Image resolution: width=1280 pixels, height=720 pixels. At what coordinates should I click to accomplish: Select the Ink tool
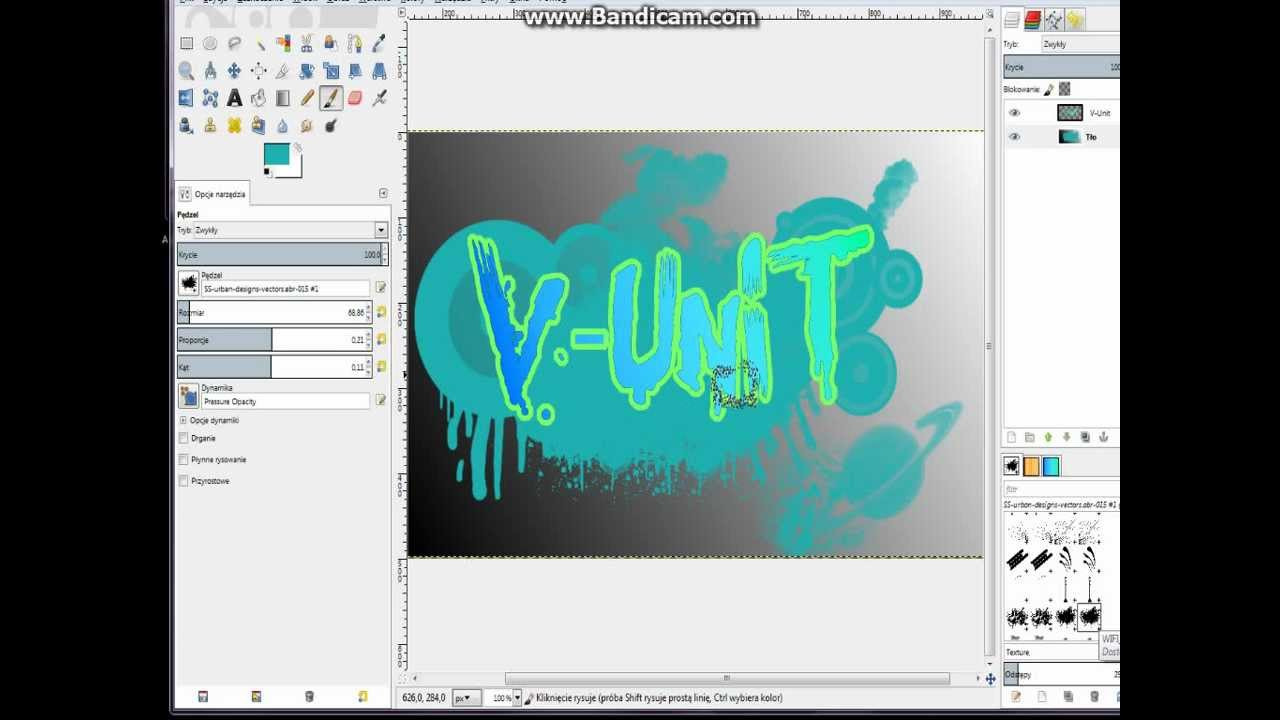pyautogui.click(x=186, y=125)
